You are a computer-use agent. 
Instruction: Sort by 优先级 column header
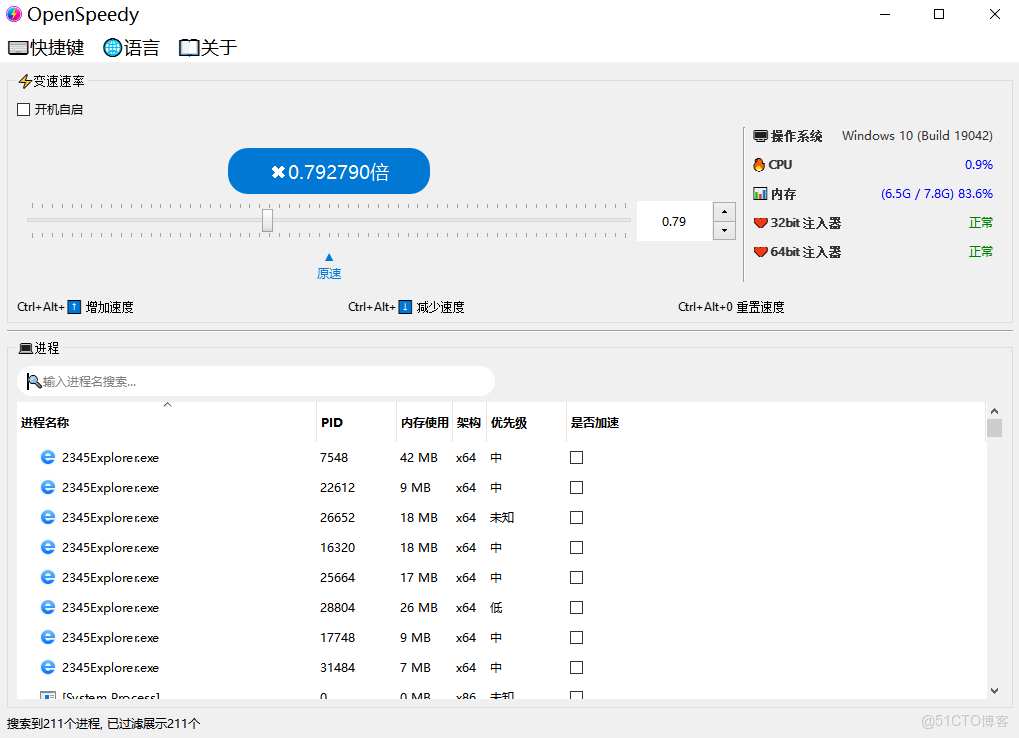[526, 422]
